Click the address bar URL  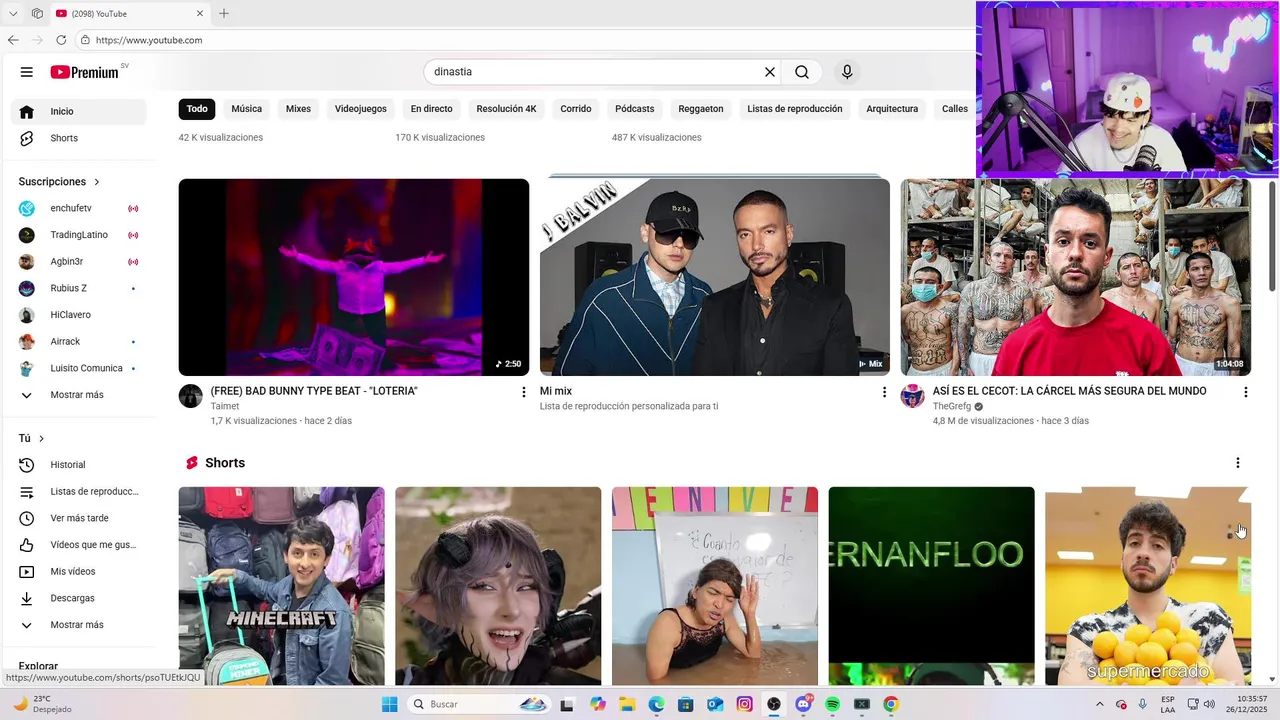(x=149, y=40)
